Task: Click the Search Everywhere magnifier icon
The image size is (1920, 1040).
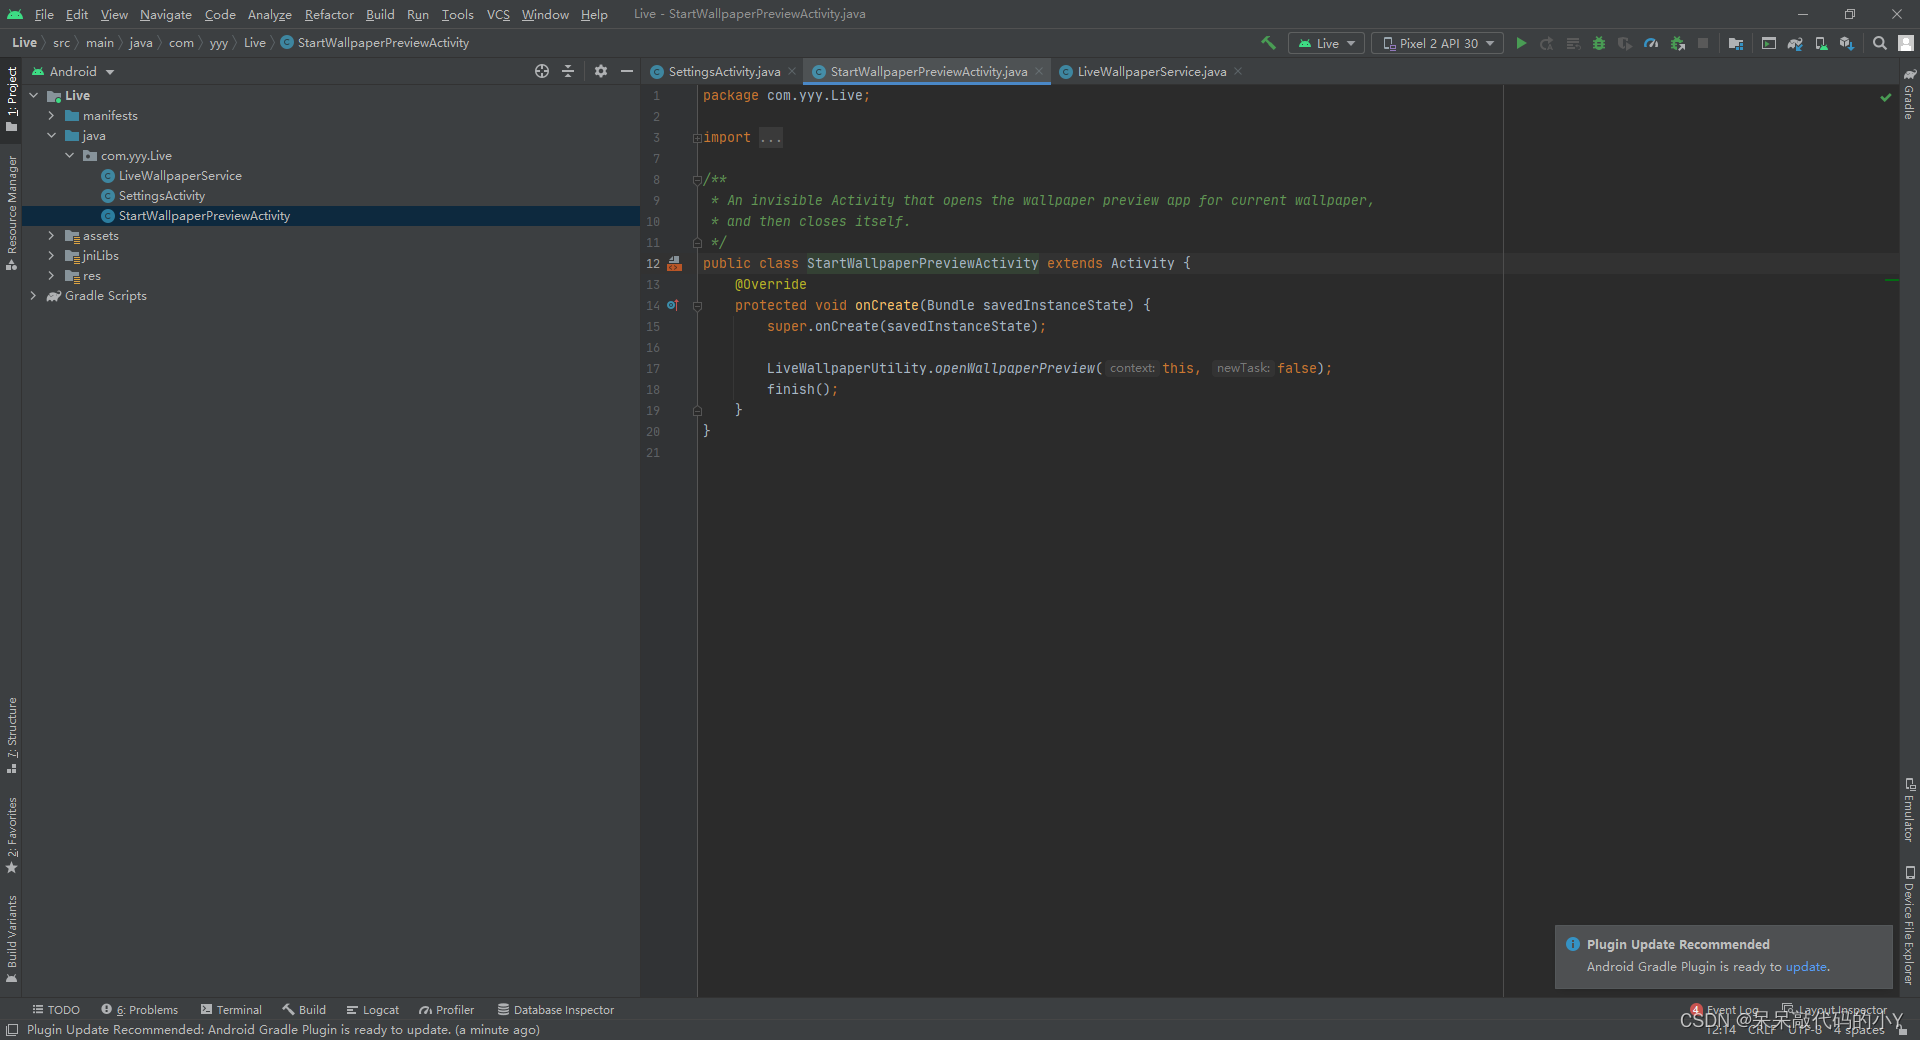Action: tap(1880, 43)
